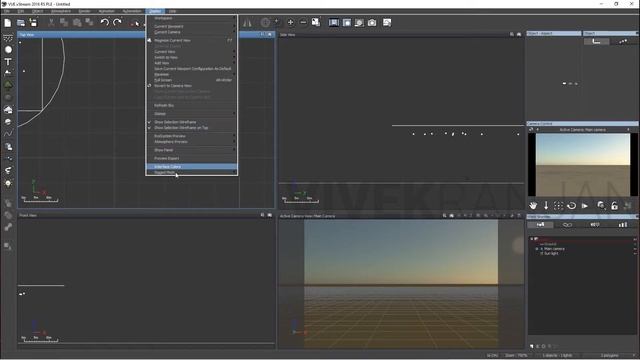The height and width of the screenshot is (360, 640).
Task: Expand the Atmosphere Preview submenu
Action: pyautogui.click(x=191, y=142)
